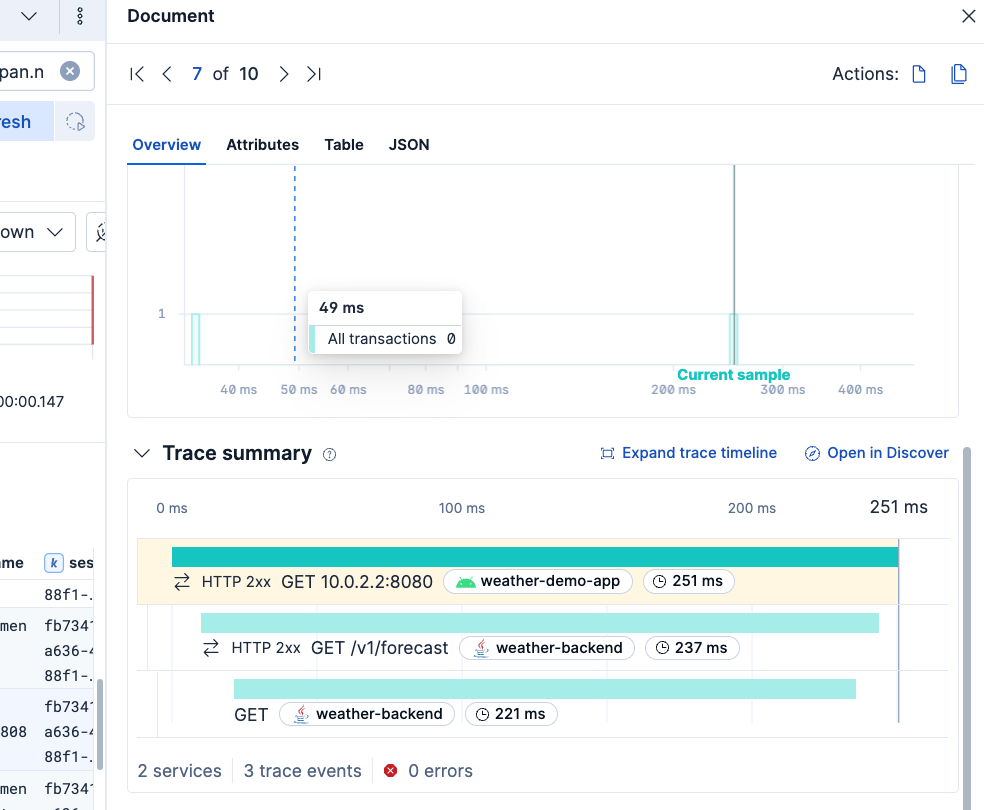Click the red errors icon
The width and height of the screenshot is (984, 810).
click(x=390, y=770)
